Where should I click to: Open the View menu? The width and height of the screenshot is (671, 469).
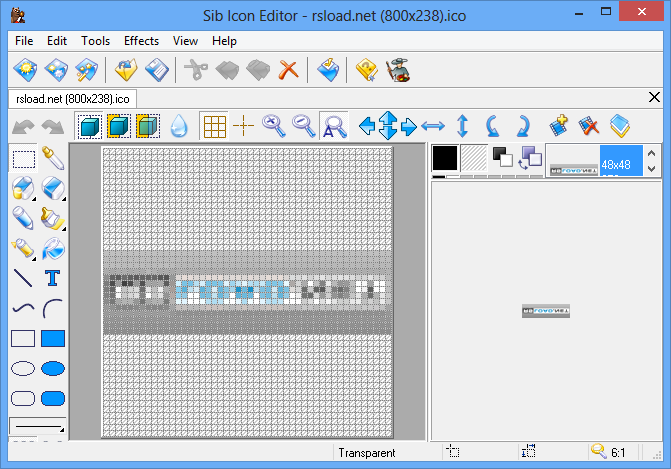[x=185, y=41]
